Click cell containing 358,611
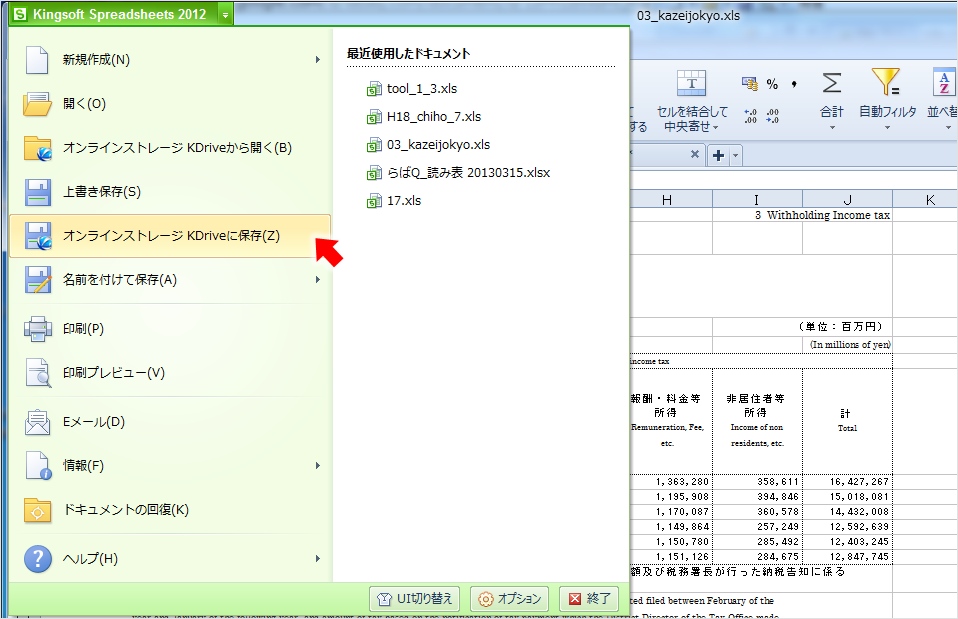The height and width of the screenshot is (619, 958). (757, 482)
